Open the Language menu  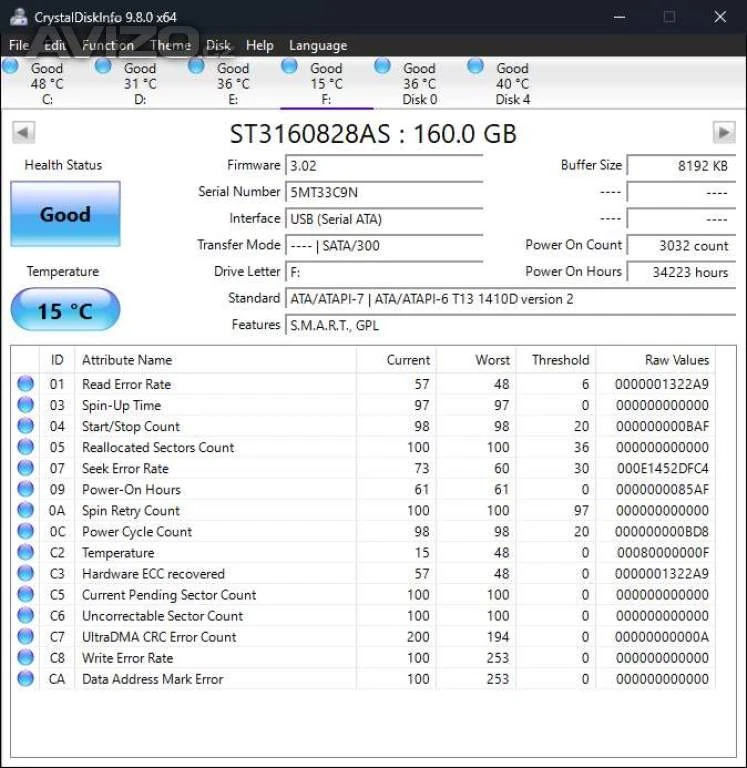(x=318, y=45)
